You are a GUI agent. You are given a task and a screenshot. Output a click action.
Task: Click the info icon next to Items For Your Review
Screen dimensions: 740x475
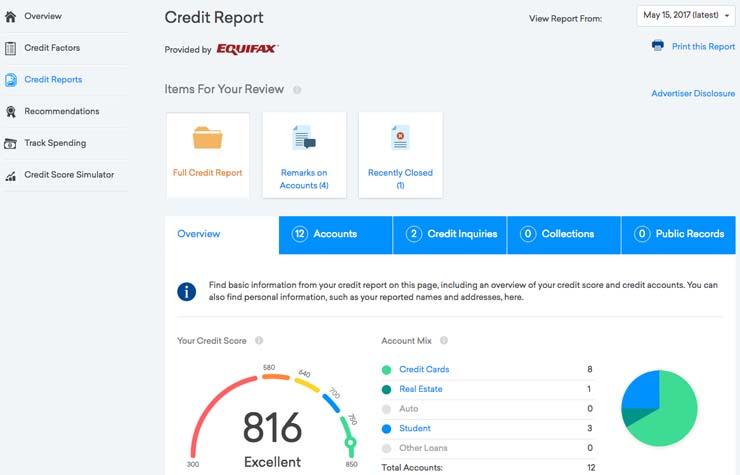(x=297, y=90)
